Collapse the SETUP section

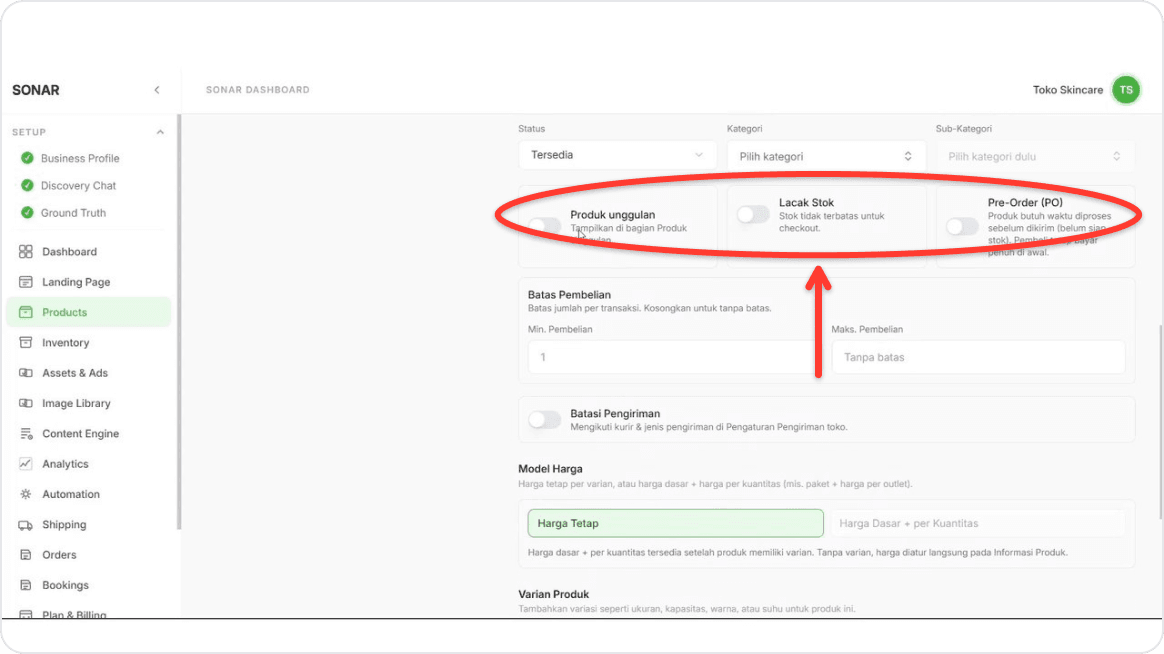pyautogui.click(x=160, y=132)
